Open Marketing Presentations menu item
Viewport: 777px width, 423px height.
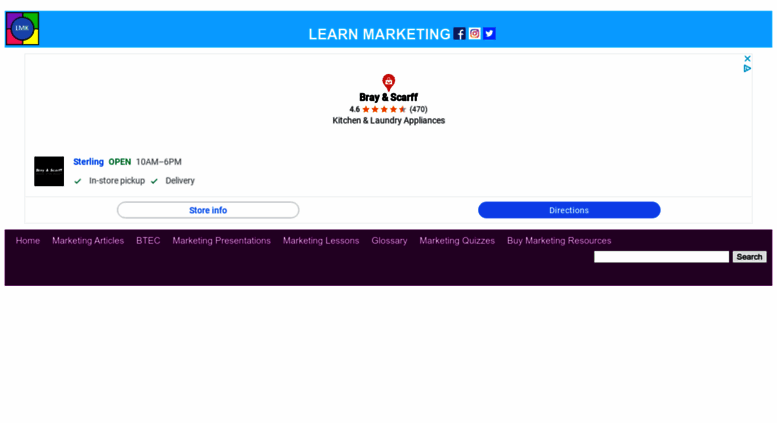pyautogui.click(x=222, y=241)
